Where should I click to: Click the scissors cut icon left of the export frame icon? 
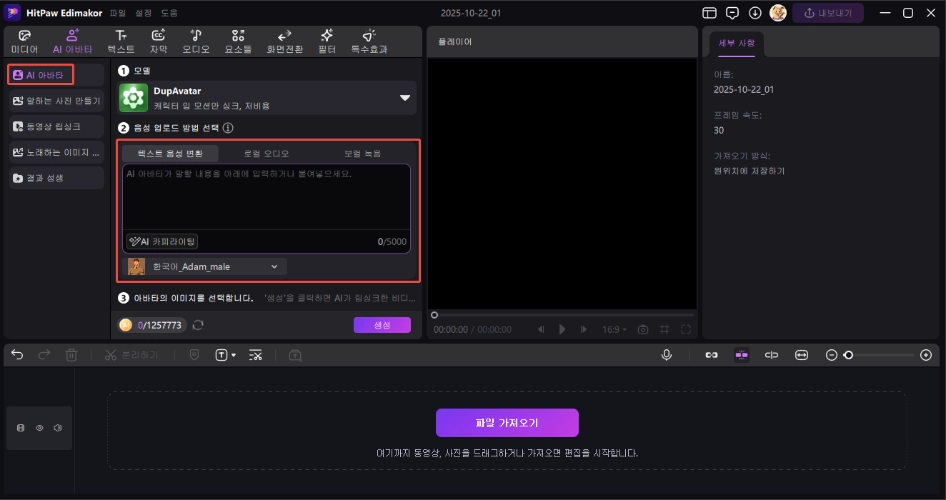click(x=255, y=355)
